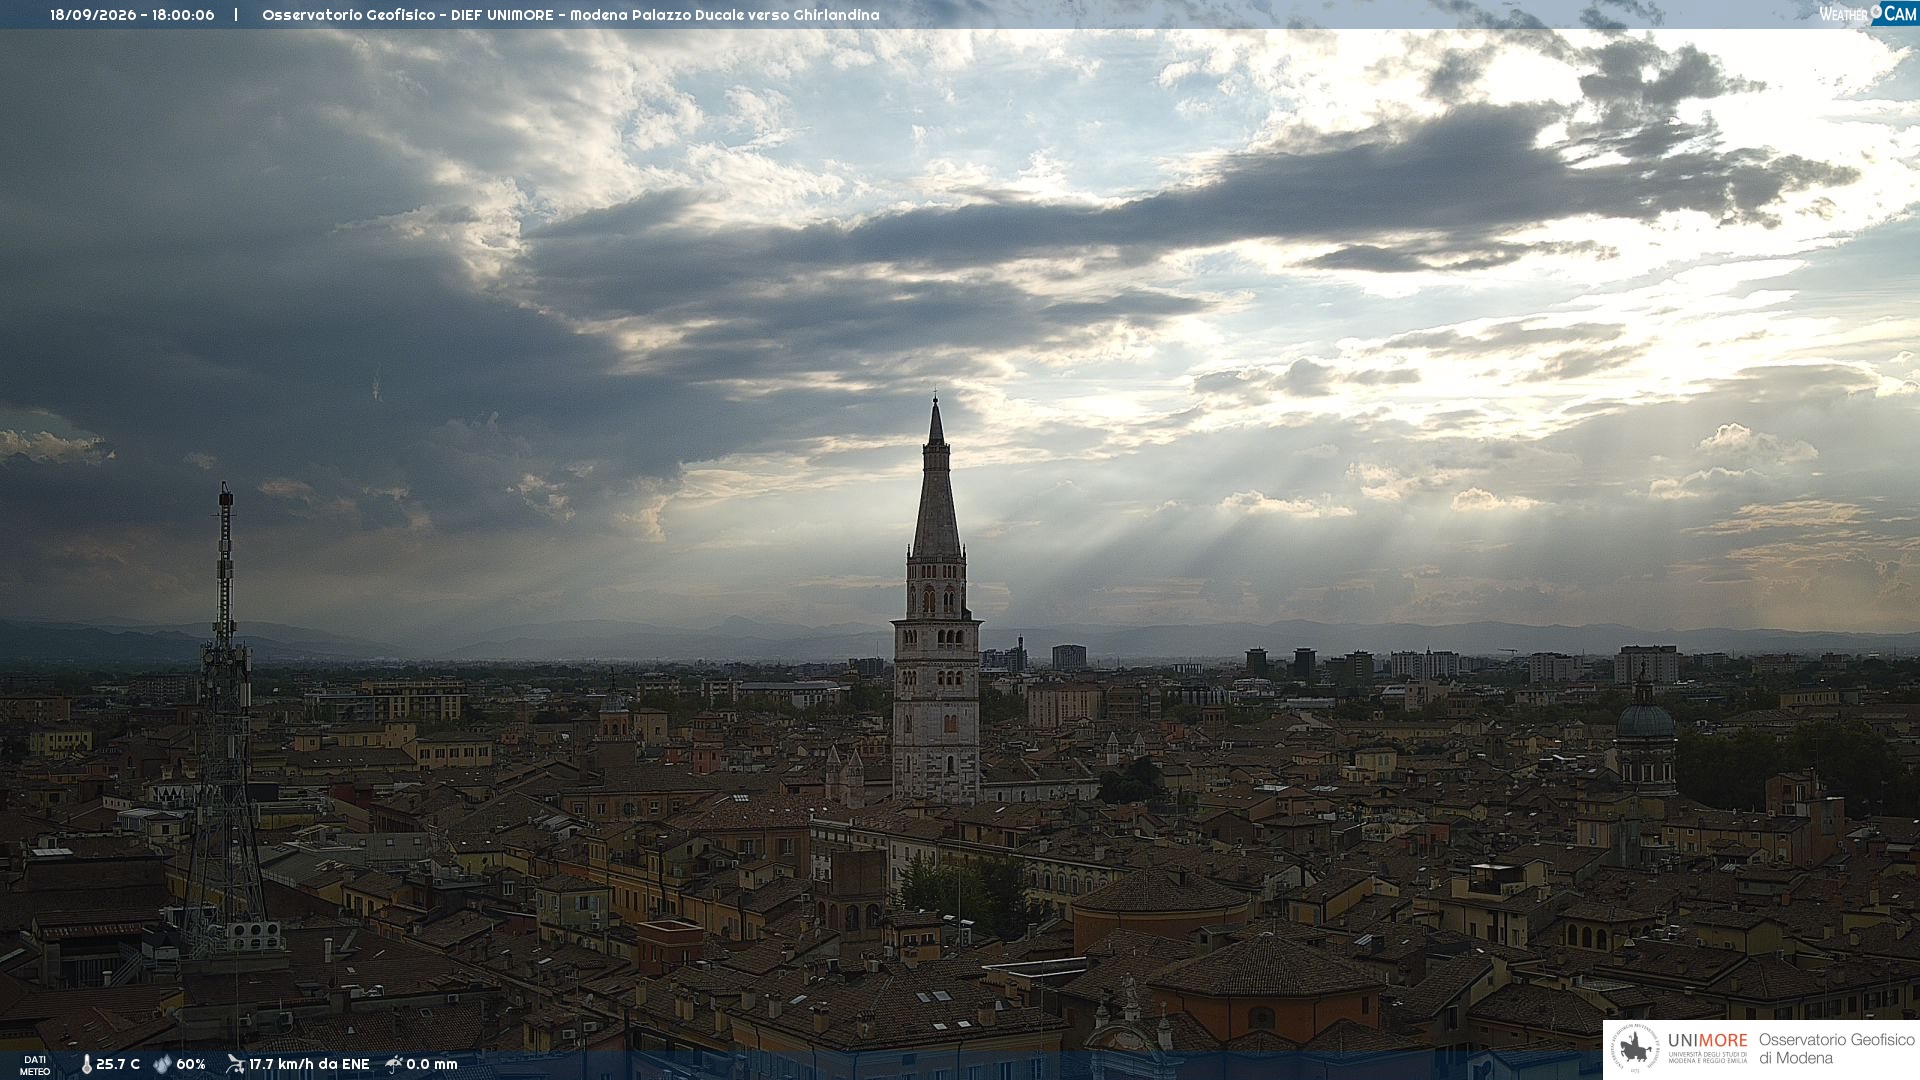The width and height of the screenshot is (1920, 1080).
Task: Click the Ghirlandina tower spire
Action: pyautogui.click(x=936, y=478)
